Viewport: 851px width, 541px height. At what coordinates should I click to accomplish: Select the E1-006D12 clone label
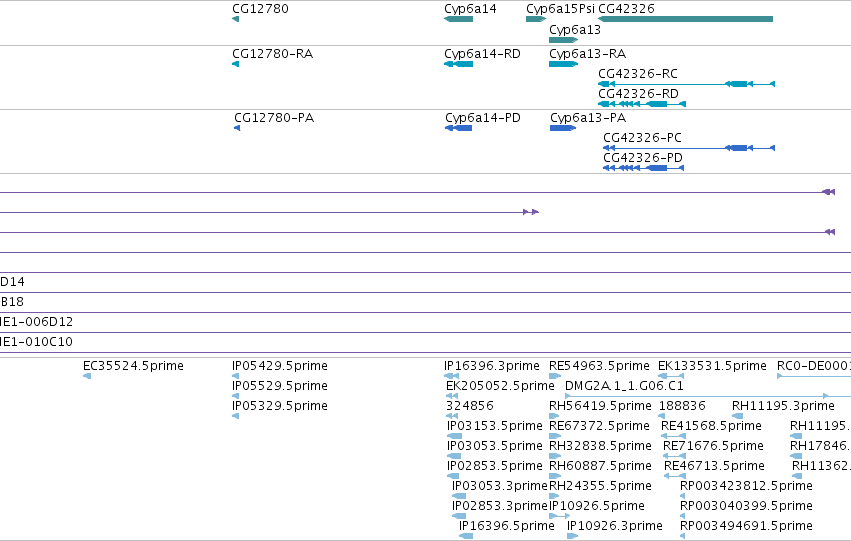(x=36, y=322)
